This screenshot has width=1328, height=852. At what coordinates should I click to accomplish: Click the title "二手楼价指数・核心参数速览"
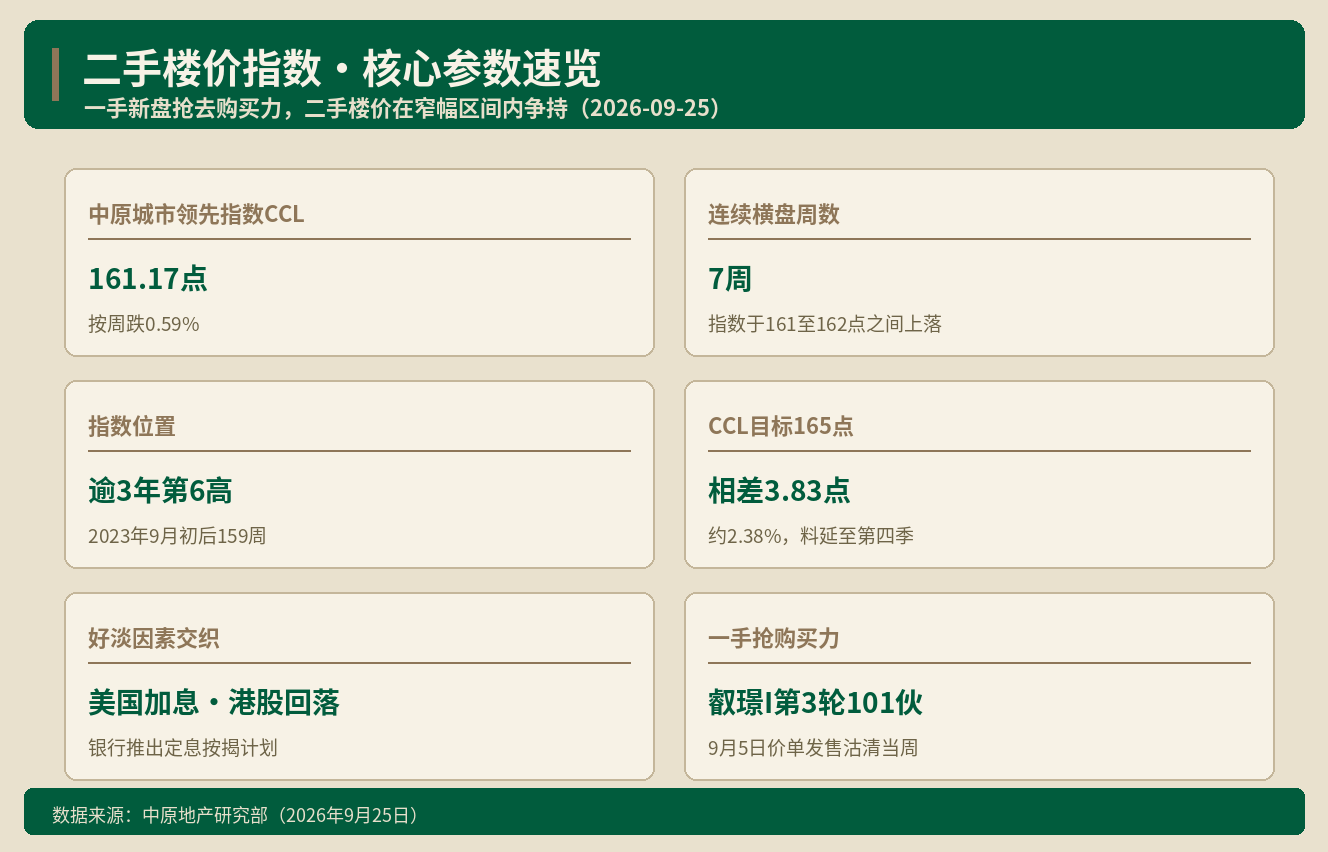[342, 70]
